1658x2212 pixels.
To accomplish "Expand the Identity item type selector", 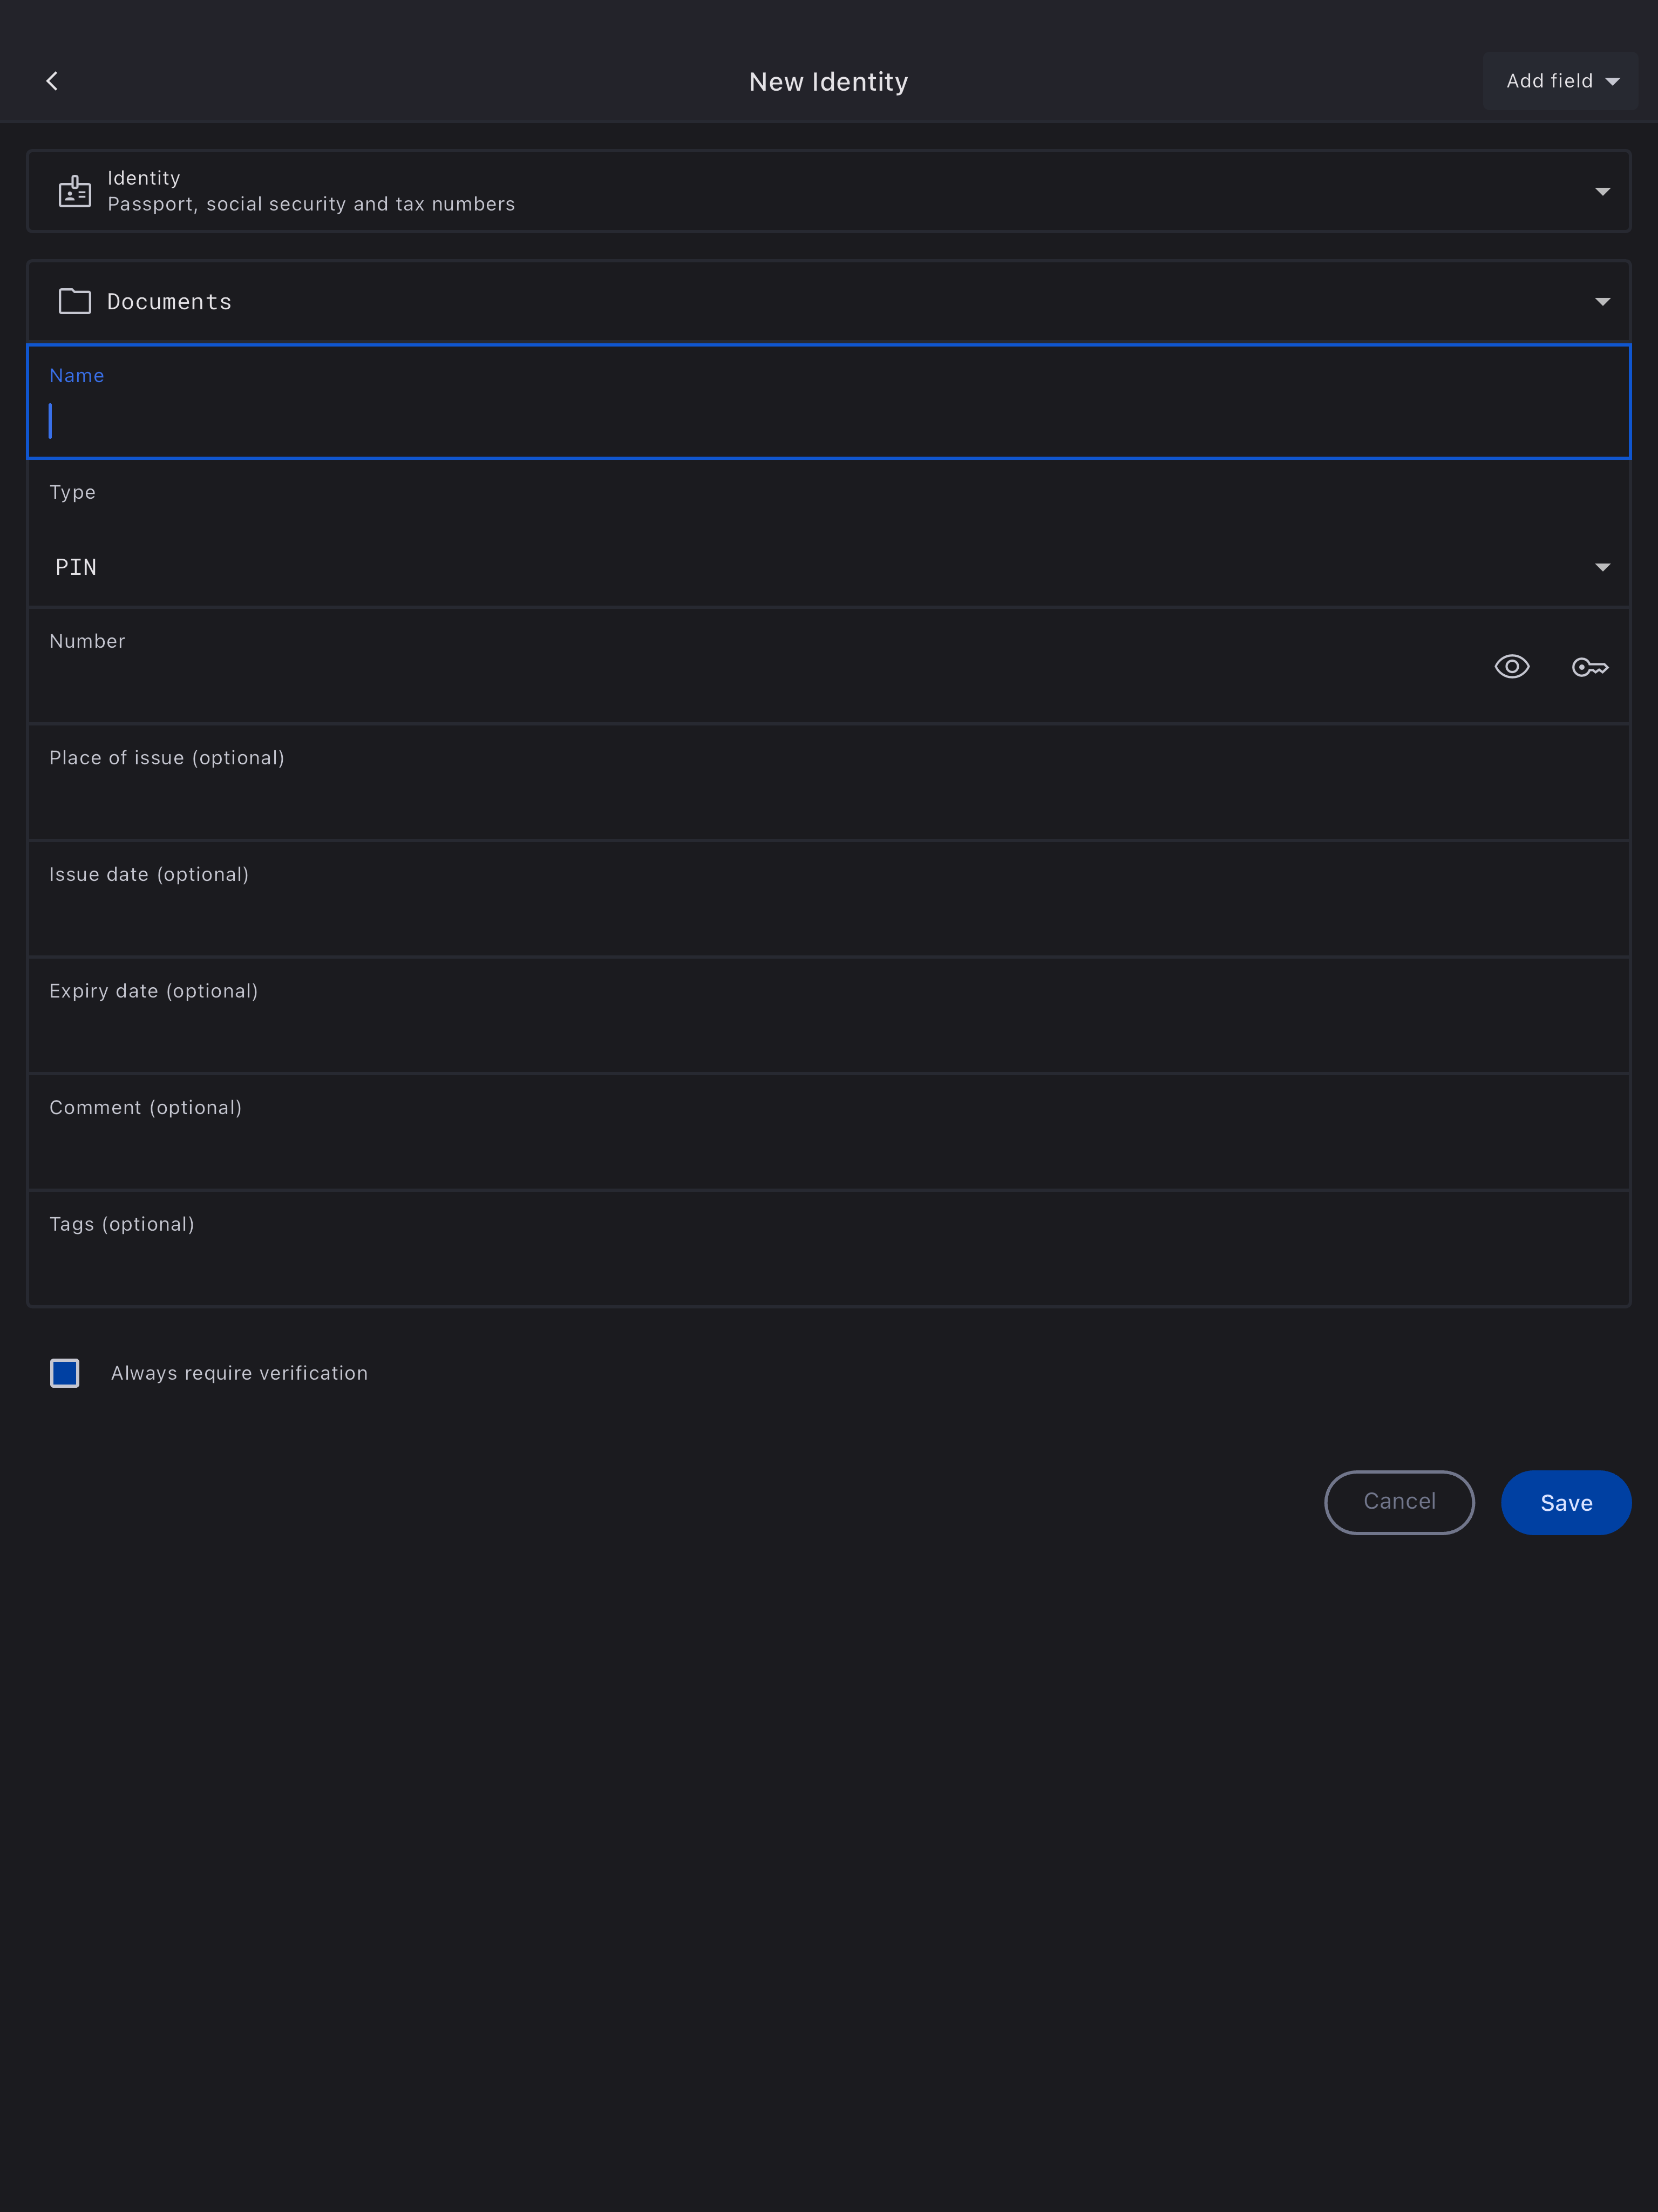I will coord(1602,191).
